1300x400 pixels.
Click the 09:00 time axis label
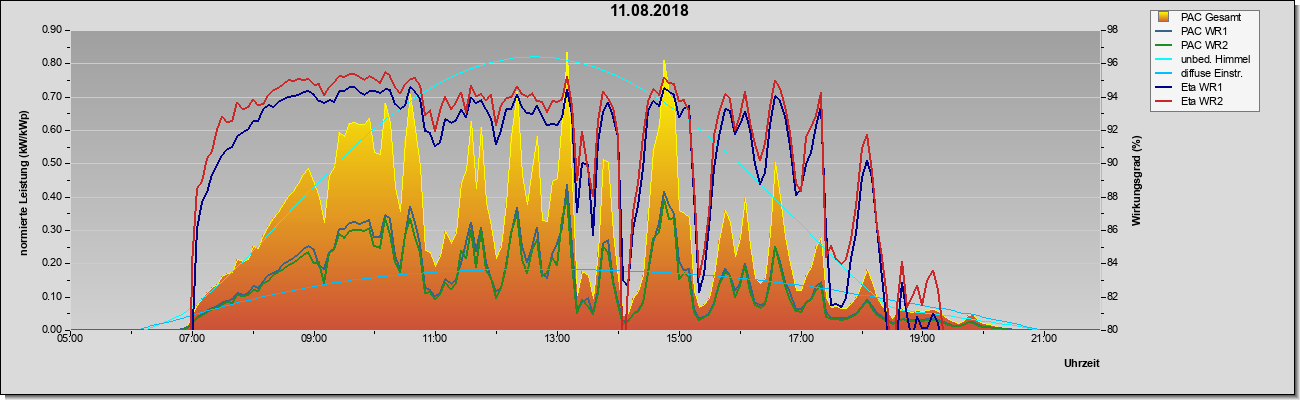[313, 338]
